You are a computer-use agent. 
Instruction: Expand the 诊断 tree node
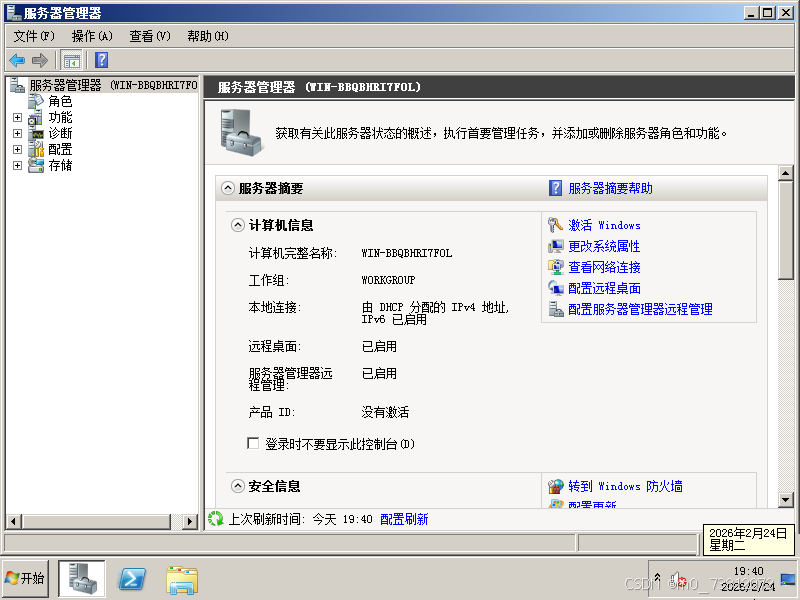pyautogui.click(x=17, y=134)
